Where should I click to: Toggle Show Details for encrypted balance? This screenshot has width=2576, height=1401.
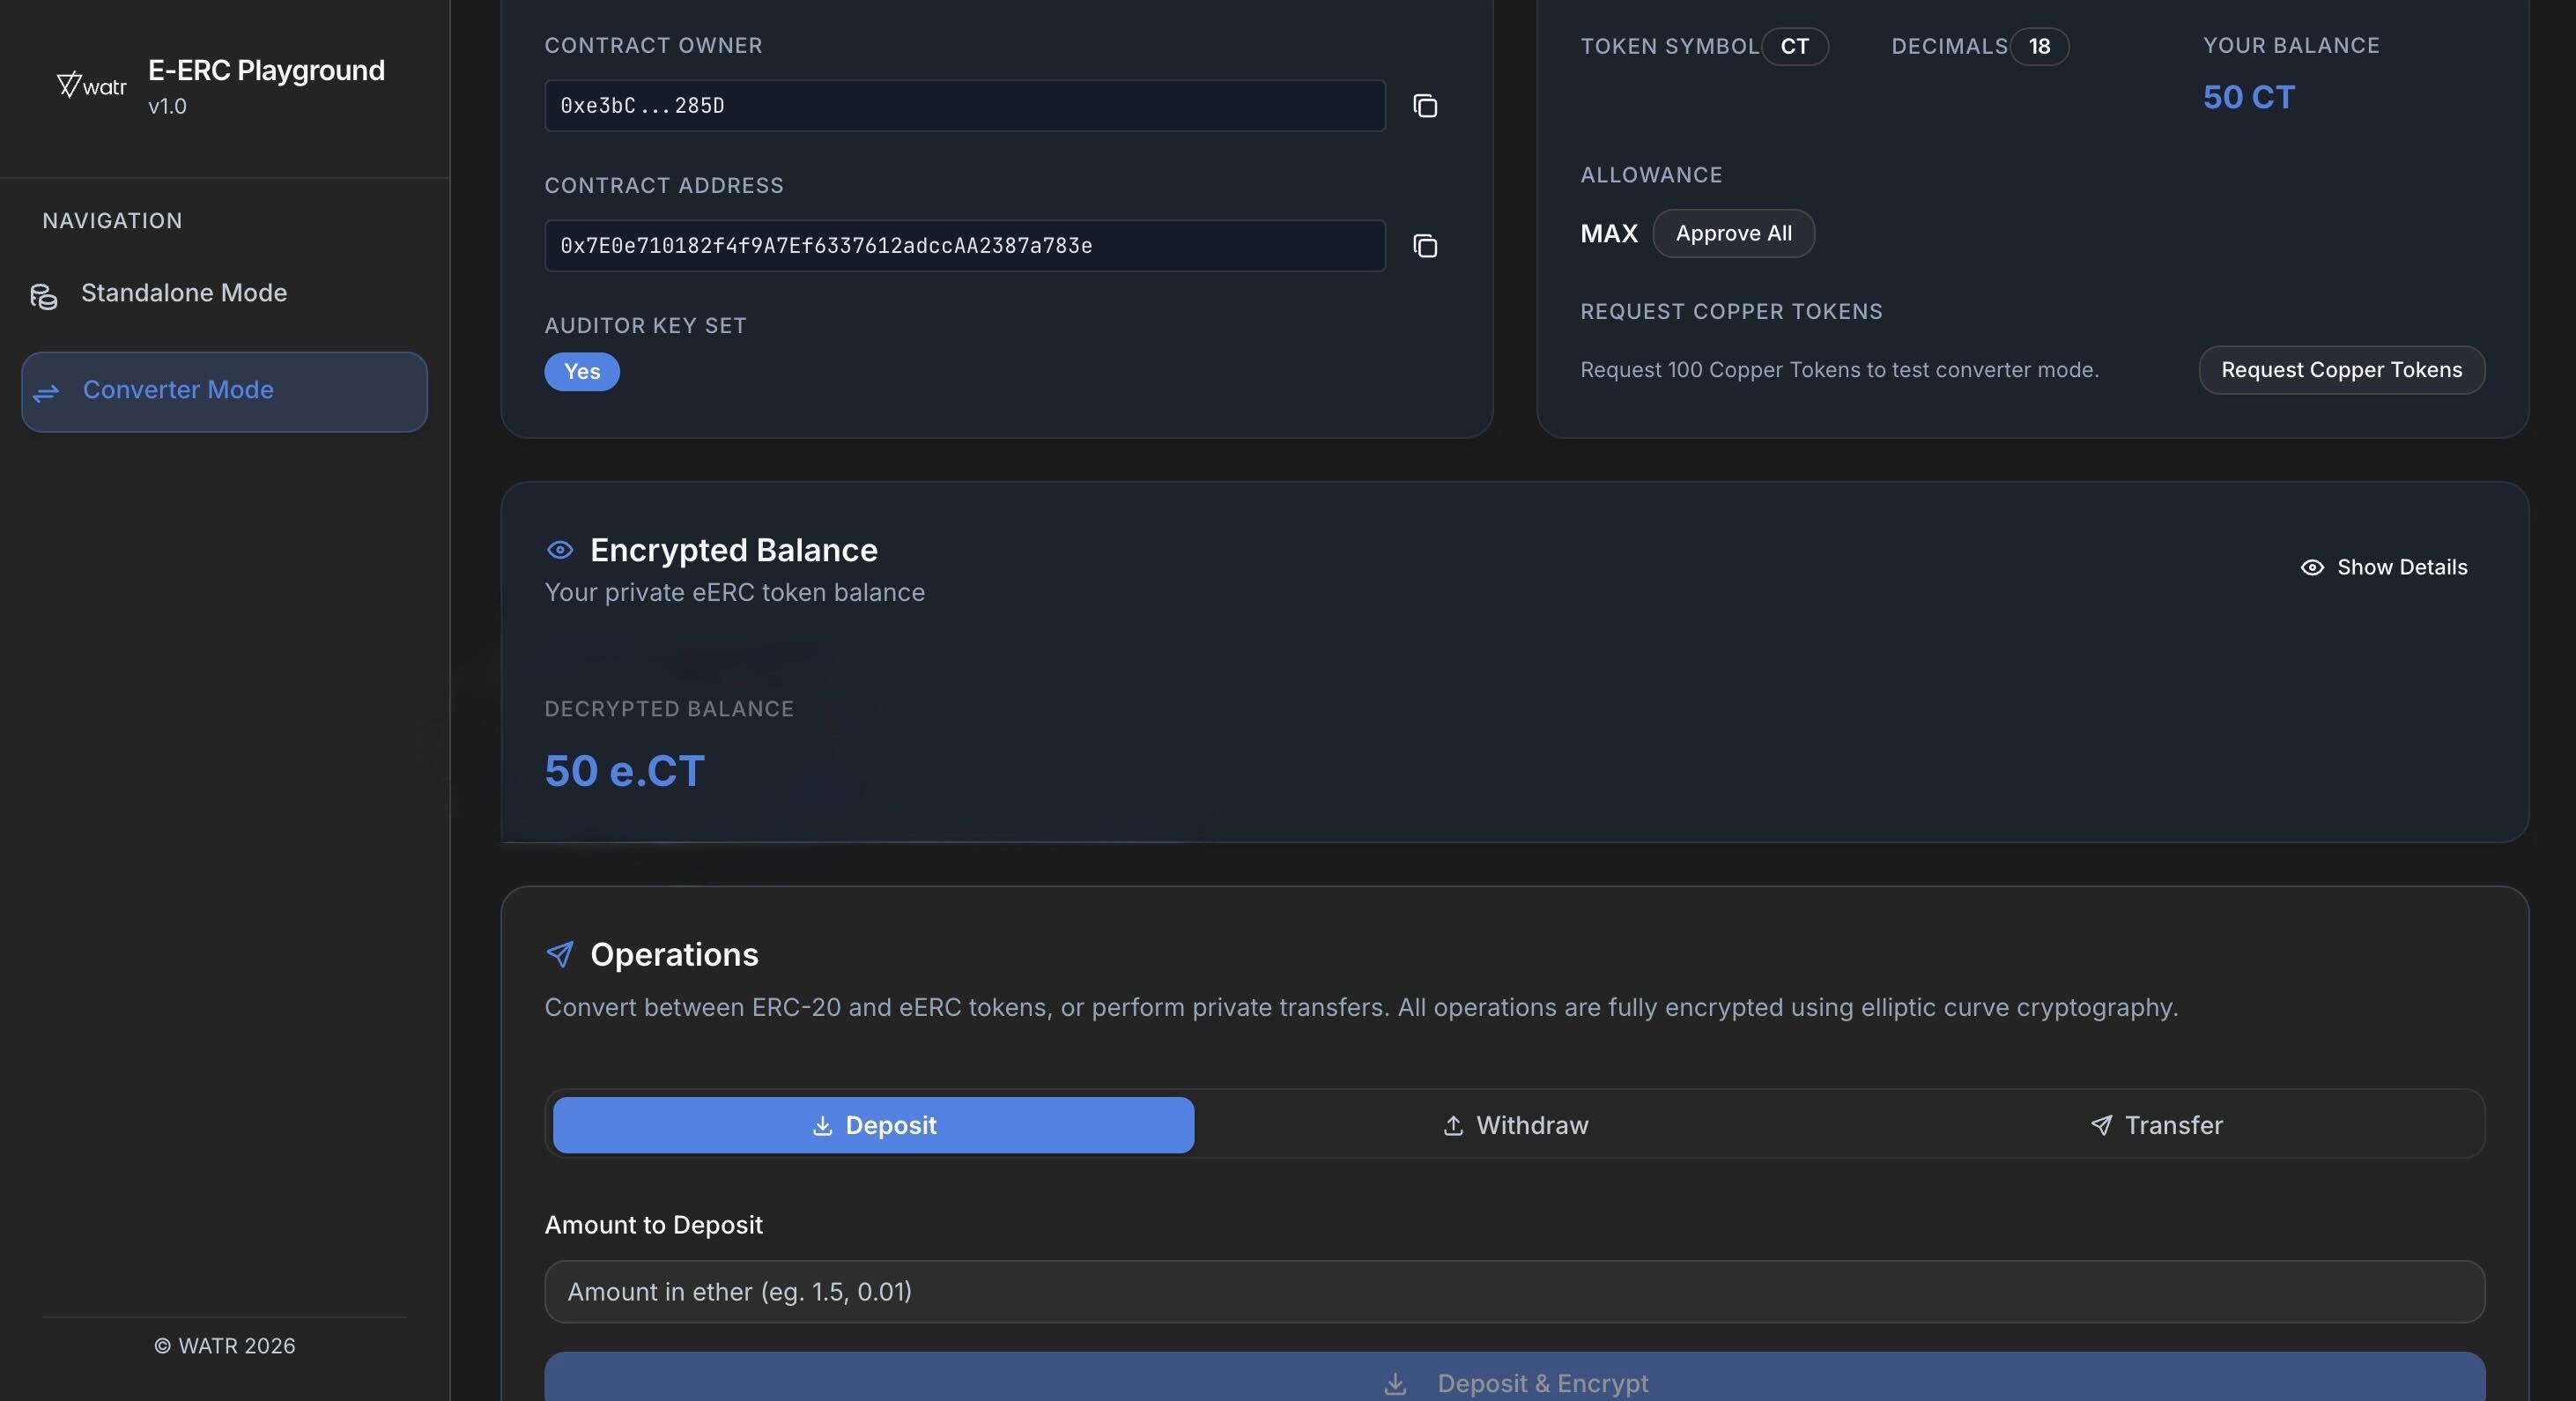(x=2384, y=568)
